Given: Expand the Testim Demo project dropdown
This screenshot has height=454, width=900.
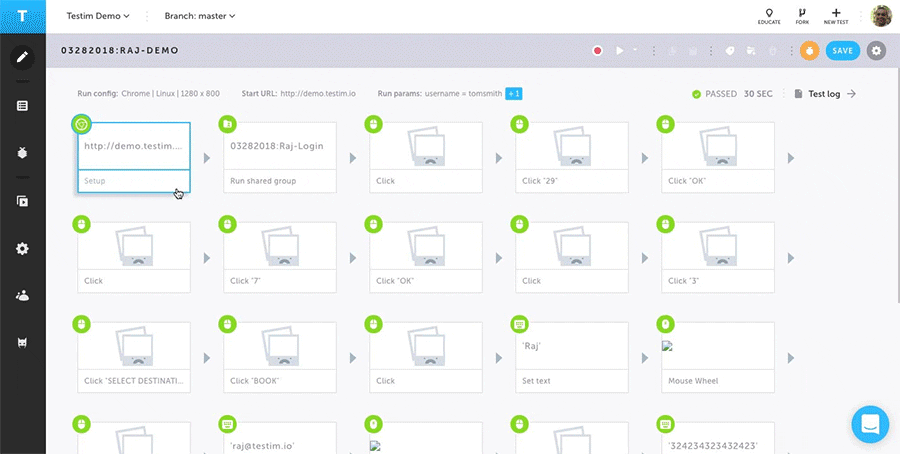Looking at the screenshot, I should 98,16.
